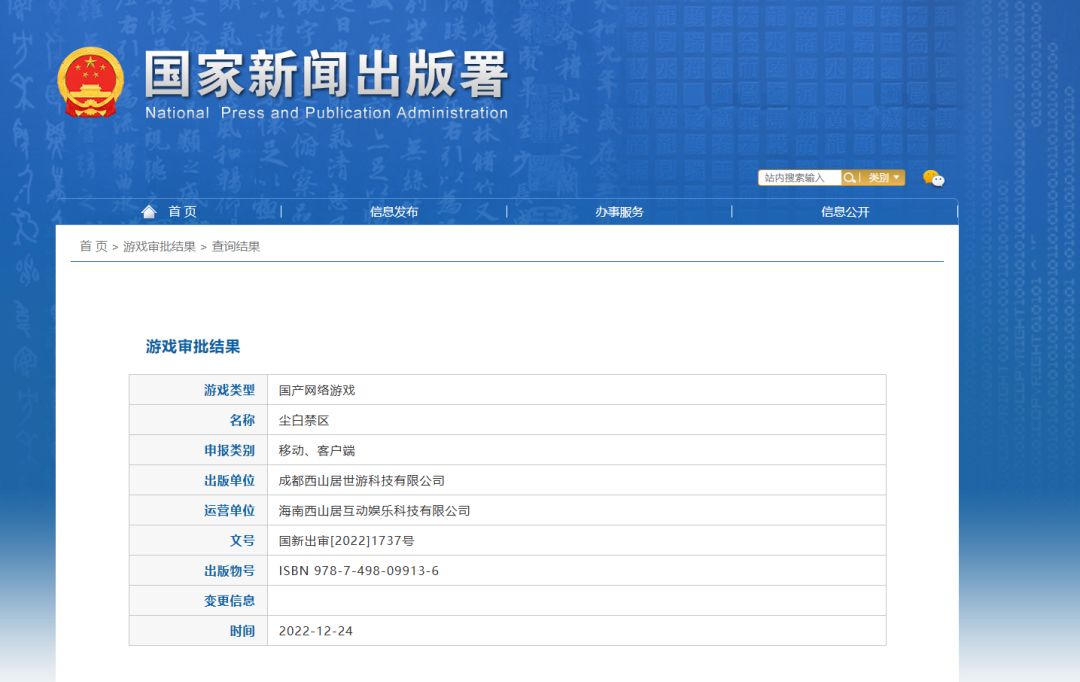Click the game name 尘白禁区
The width and height of the screenshot is (1080, 682).
(x=304, y=420)
